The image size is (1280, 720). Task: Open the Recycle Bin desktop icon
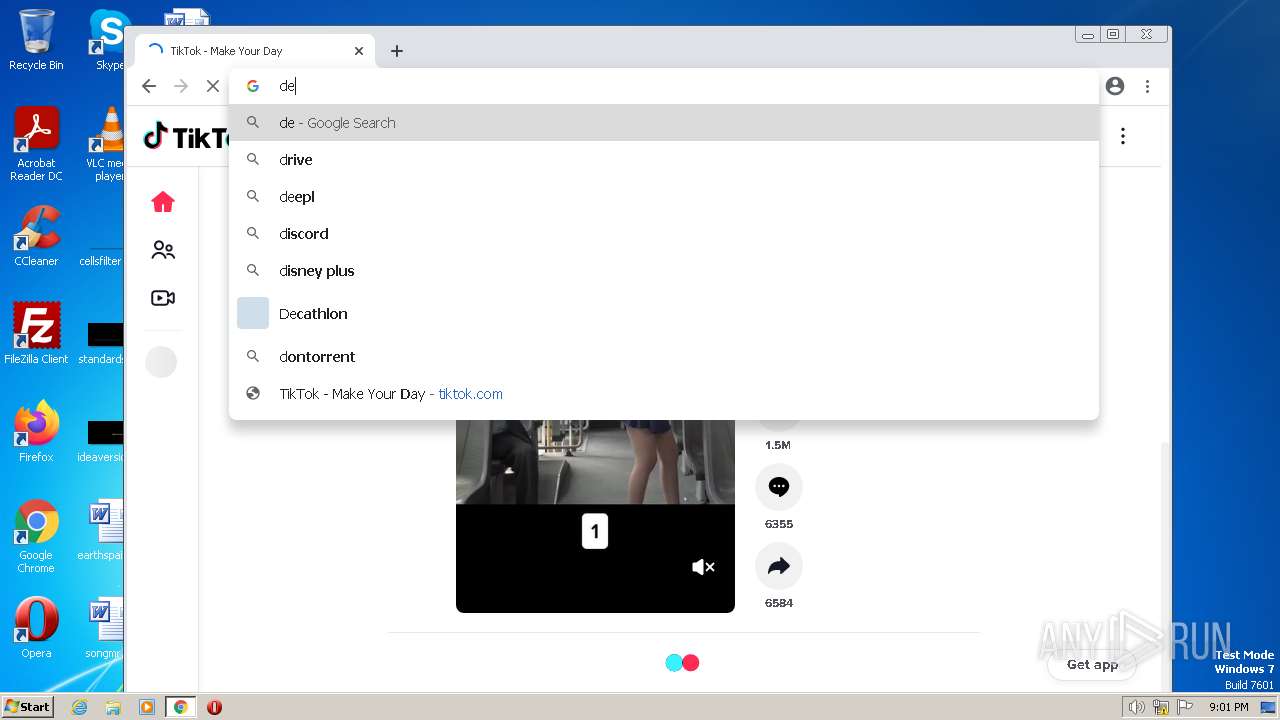coord(36,40)
